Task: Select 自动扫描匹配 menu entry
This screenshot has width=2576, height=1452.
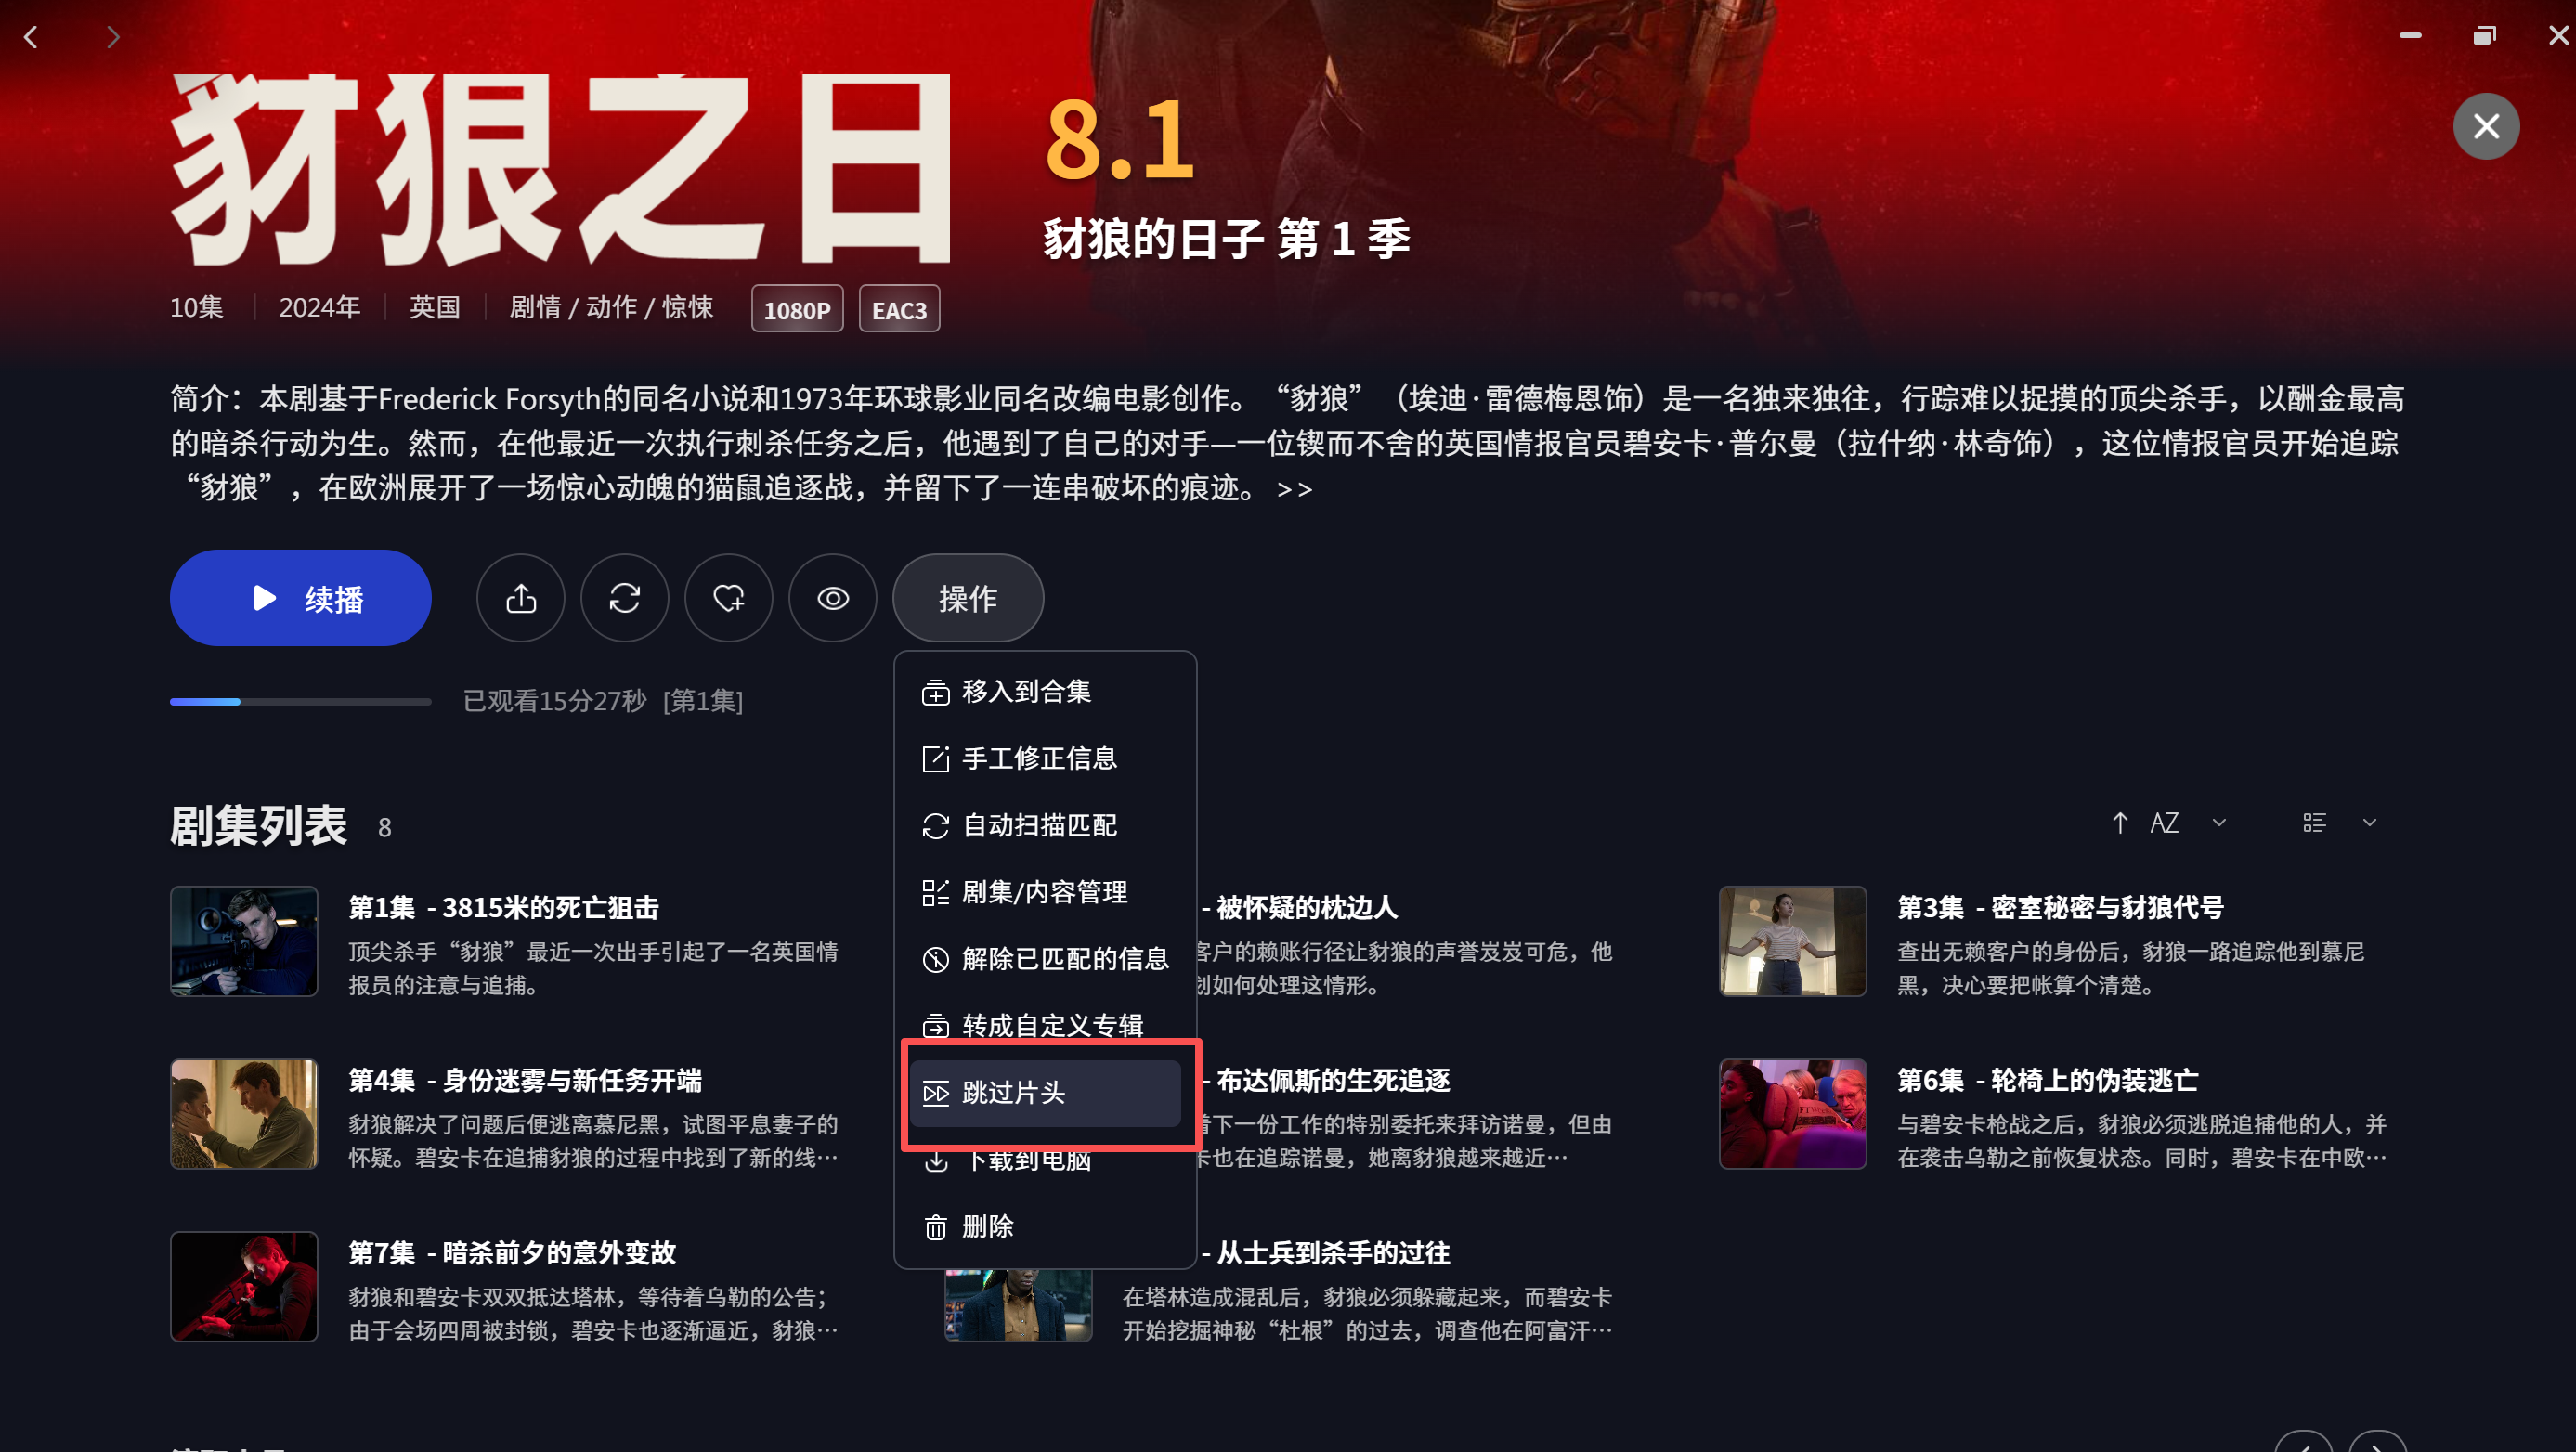Action: click(1045, 825)
